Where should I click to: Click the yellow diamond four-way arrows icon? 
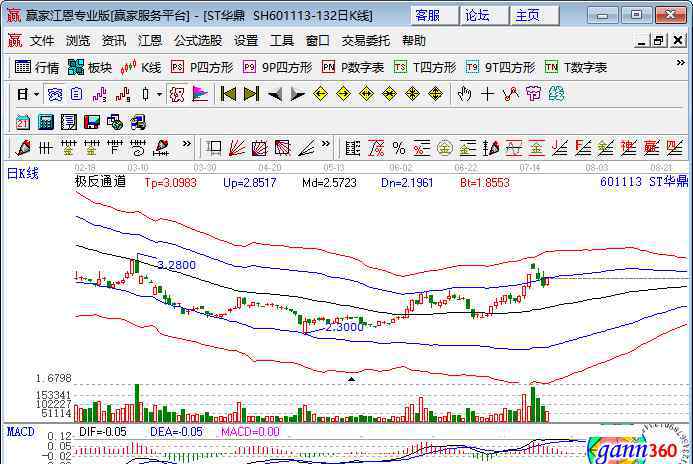[412, 94]
